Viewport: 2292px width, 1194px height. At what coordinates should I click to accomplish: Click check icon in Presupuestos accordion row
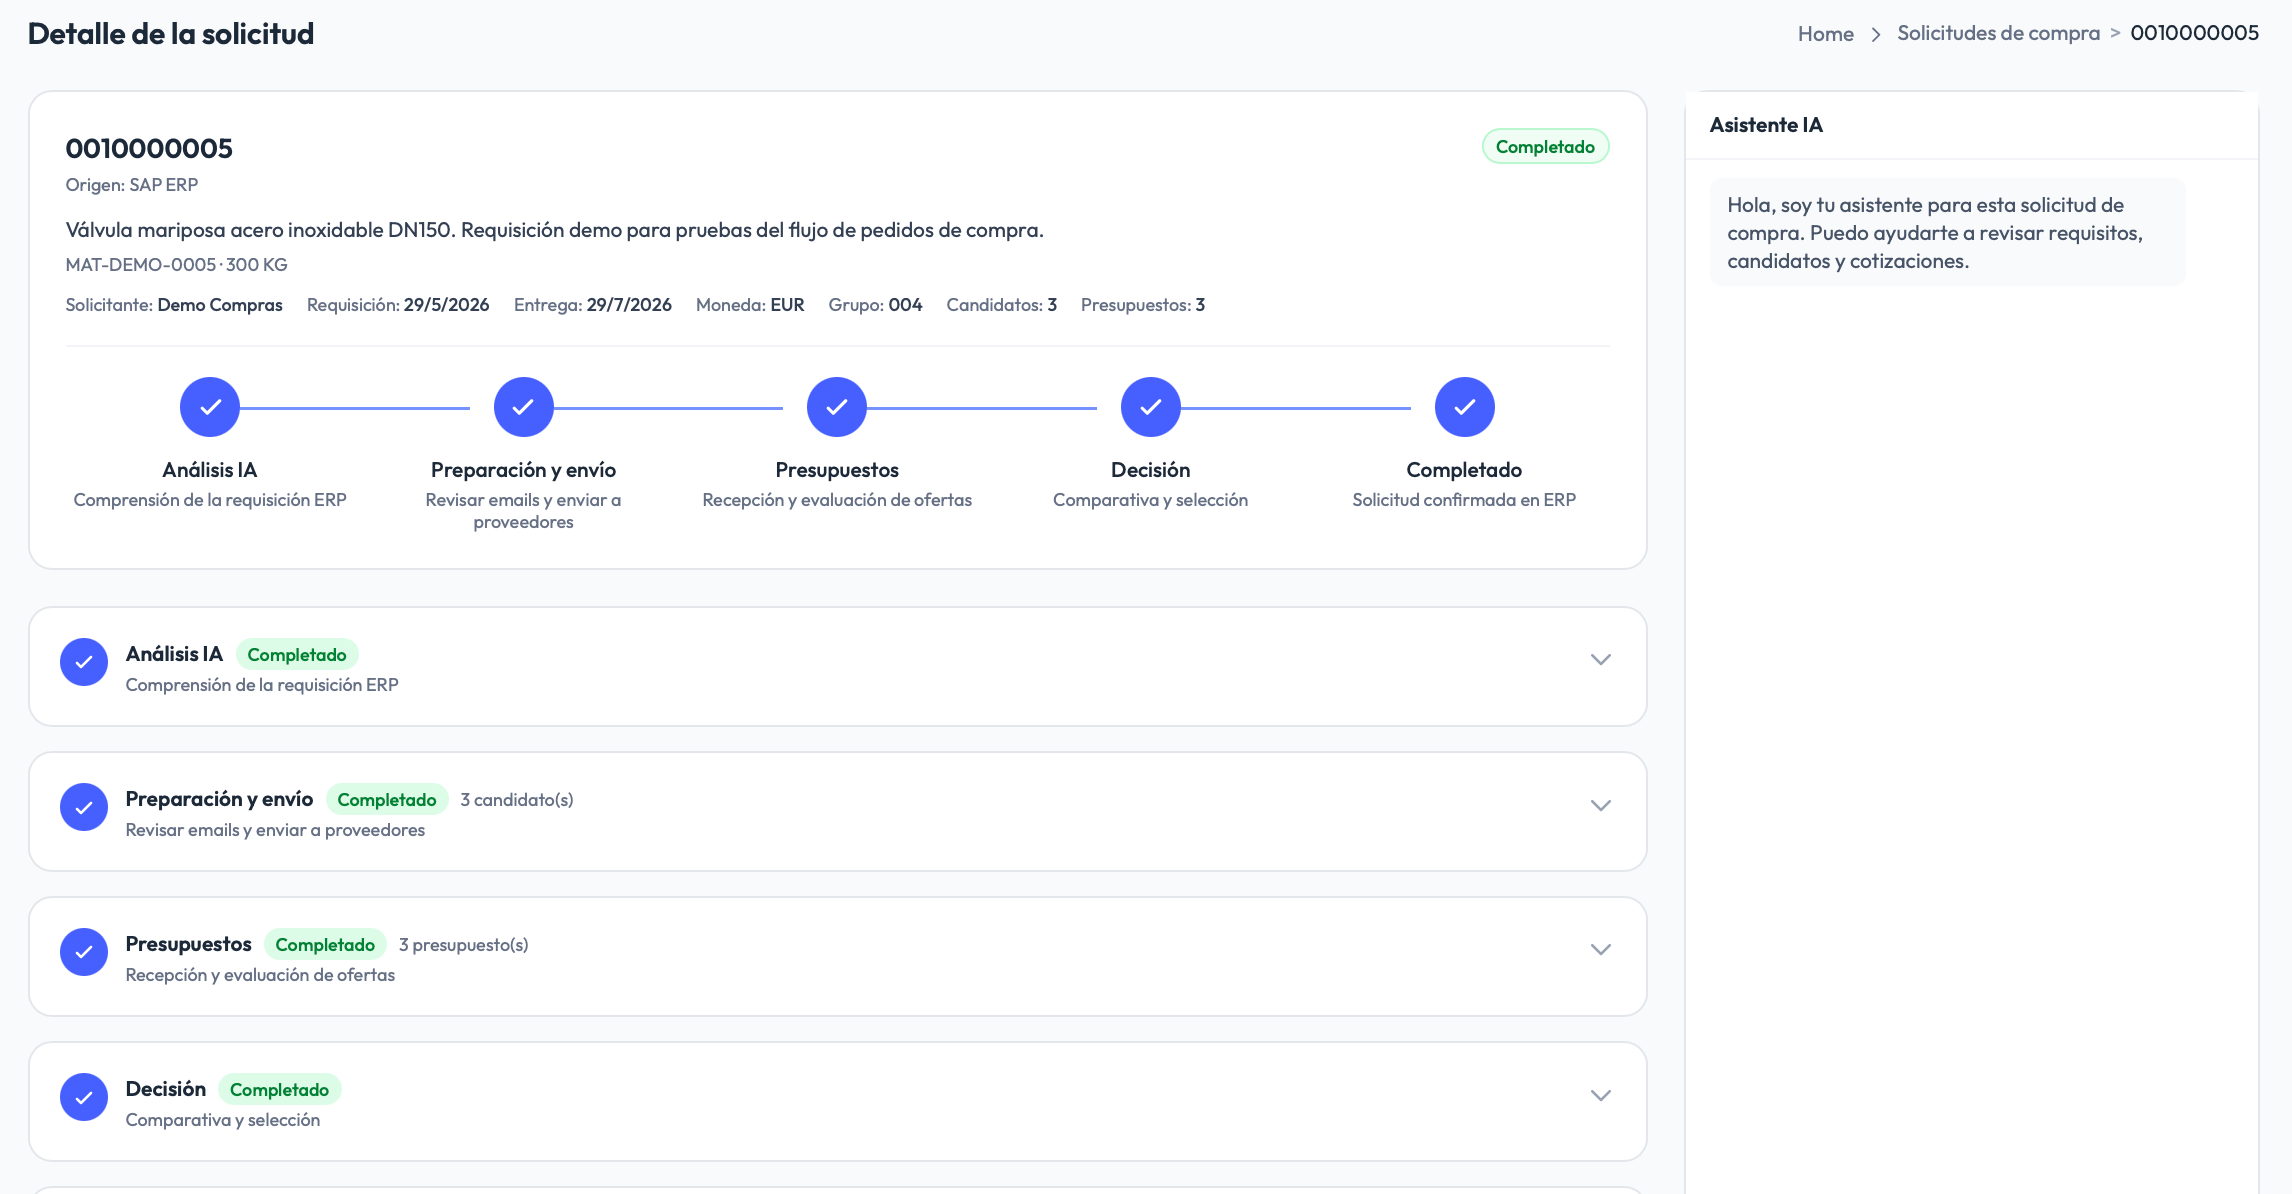pyautogui.click(x=84, y=952)
